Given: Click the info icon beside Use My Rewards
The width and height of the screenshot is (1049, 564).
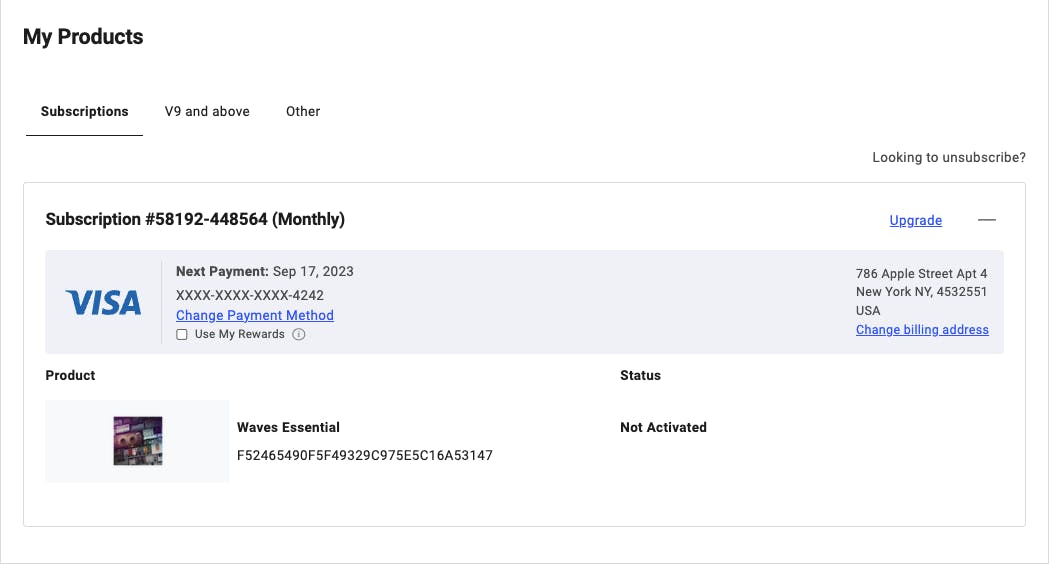Looking at the screenshot, I should pos(299,335).
